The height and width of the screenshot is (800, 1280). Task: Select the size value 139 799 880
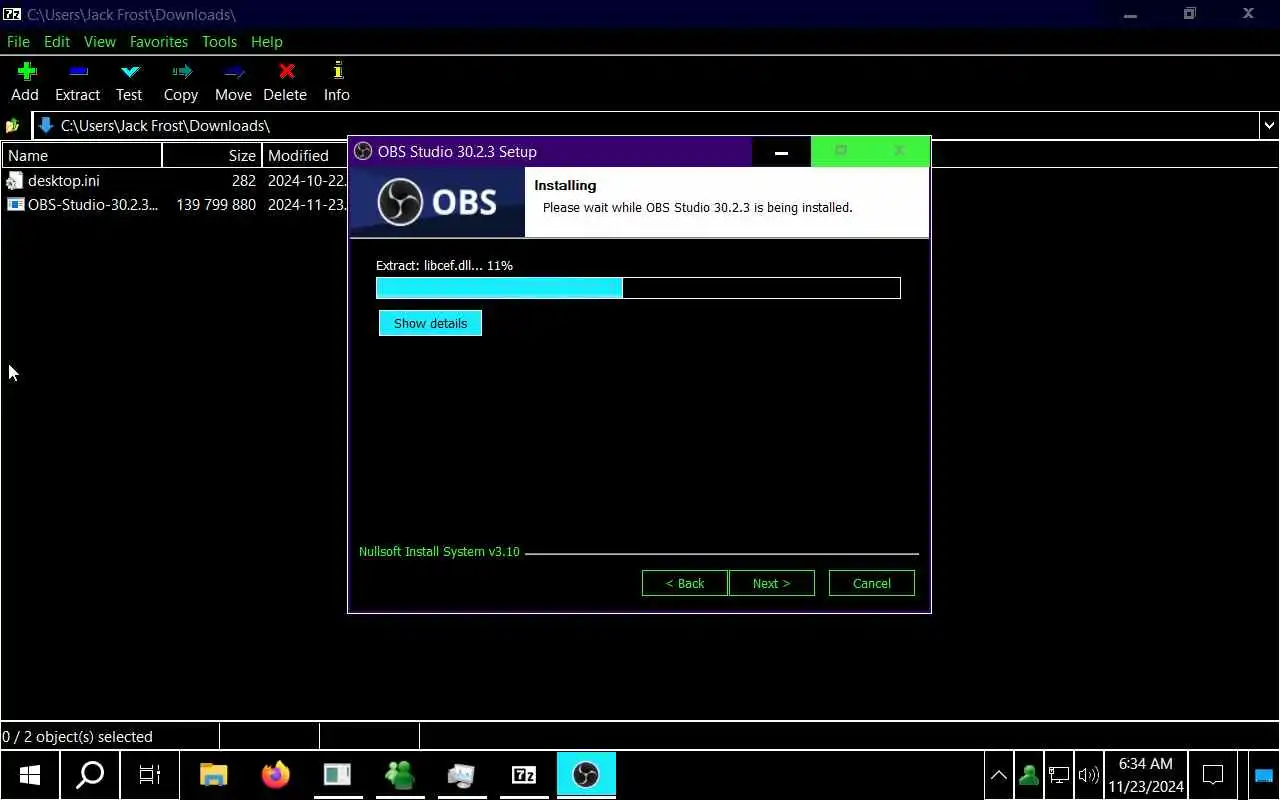point(216,205)
